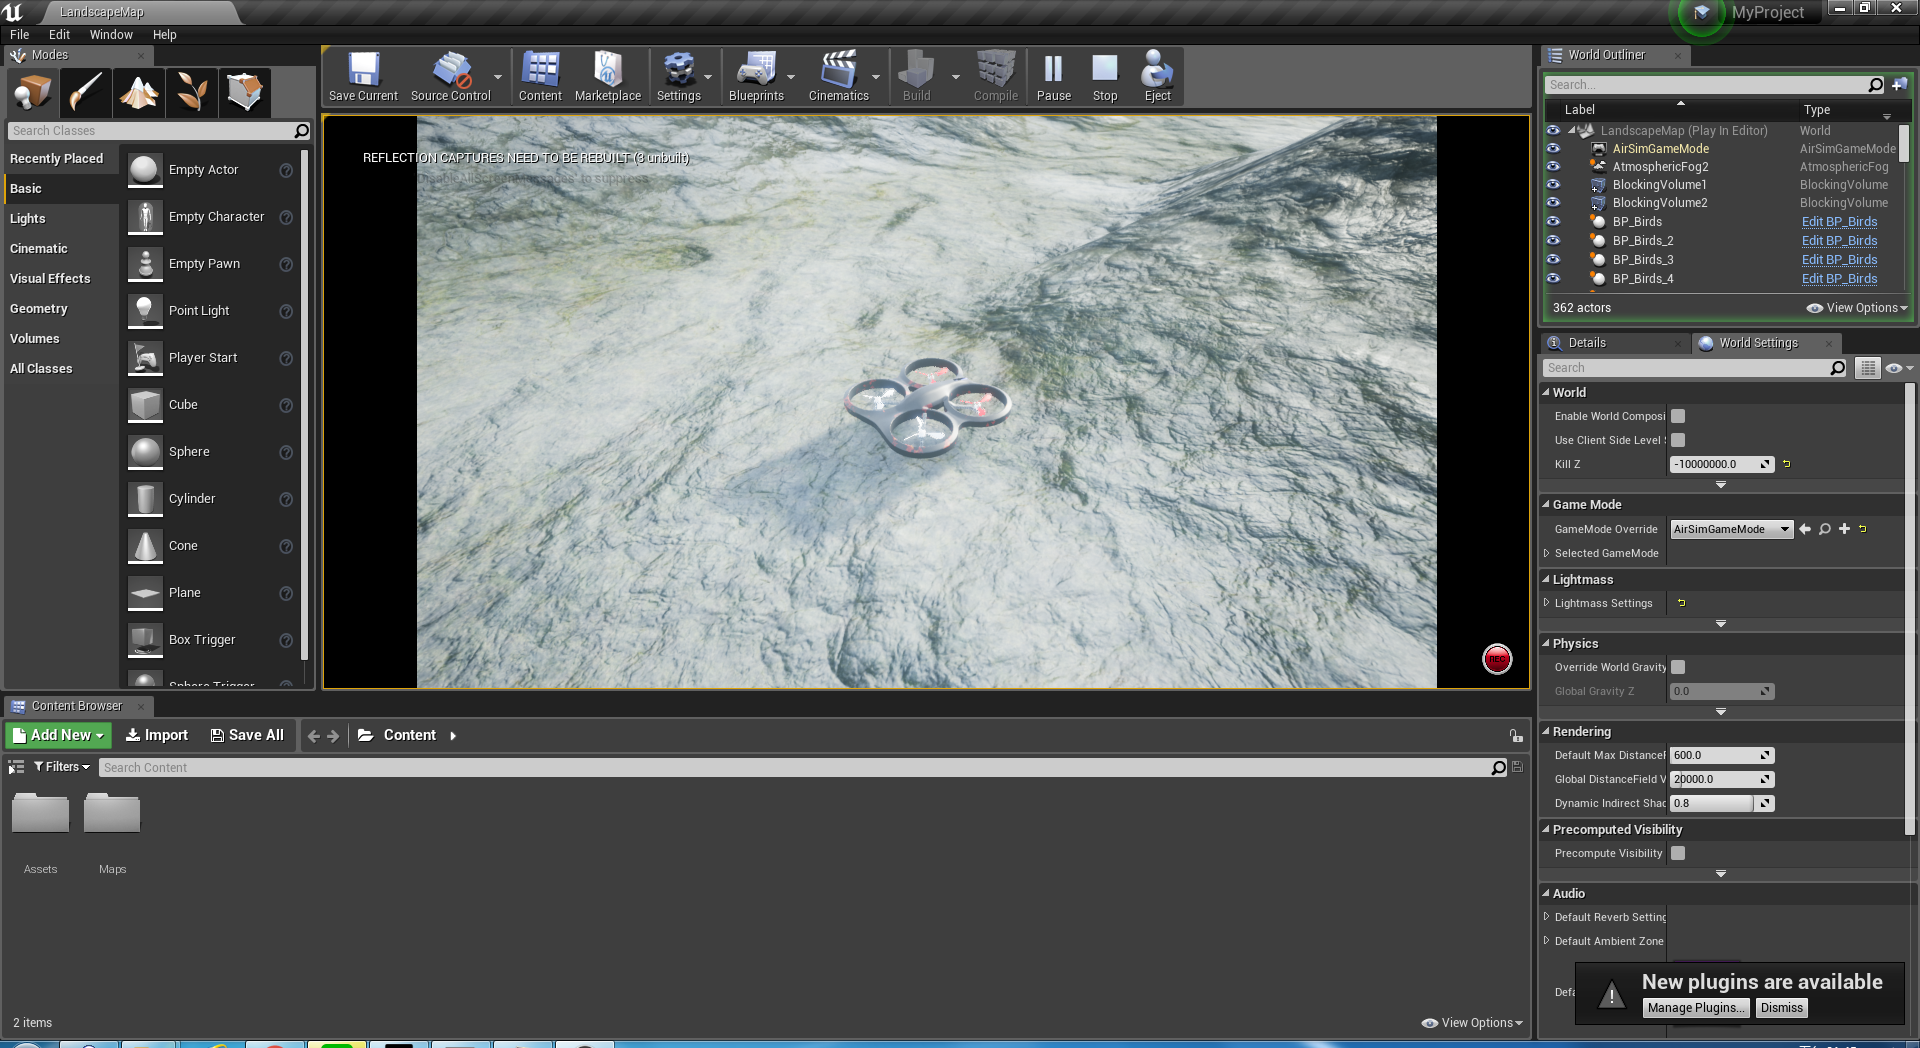Select the Landscape mode icon

(x=138, y=93)
